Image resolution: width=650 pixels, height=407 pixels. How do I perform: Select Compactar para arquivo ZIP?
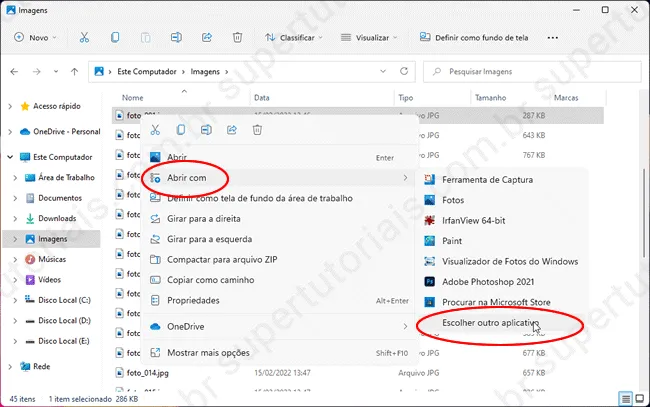pyautogui.click(x=279, y=259)
